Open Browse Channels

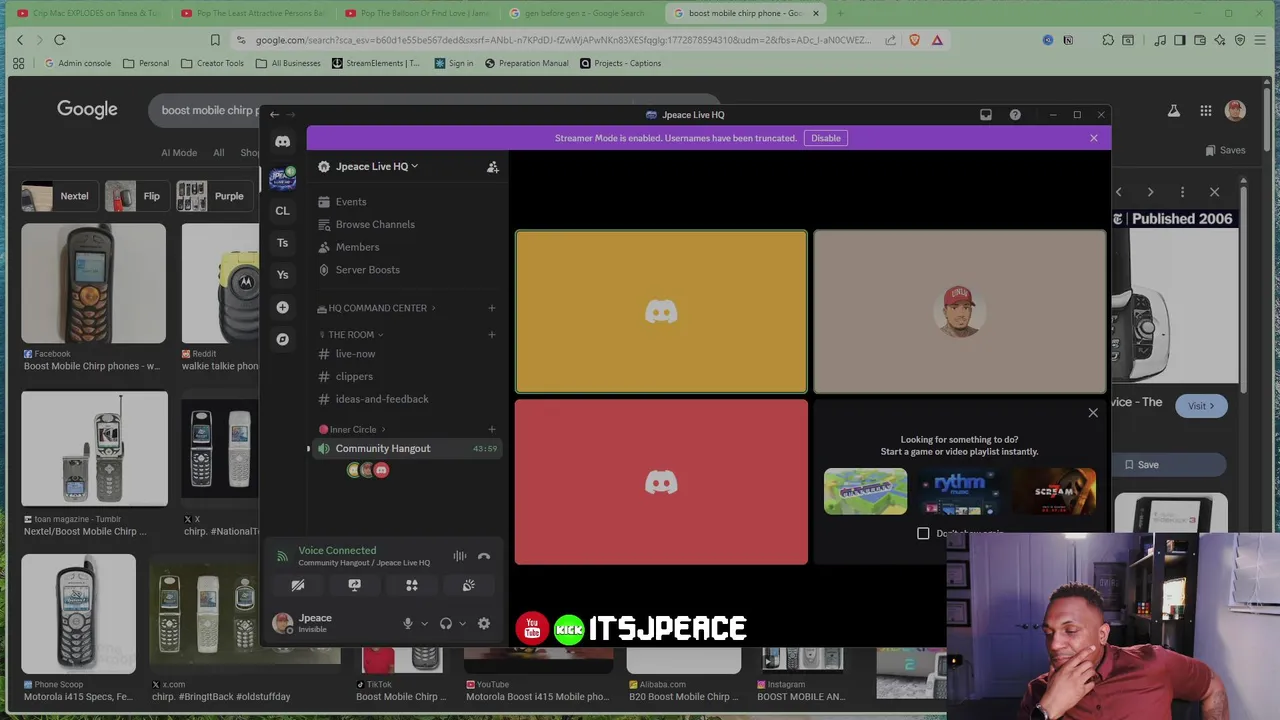[x=405, y=225]
